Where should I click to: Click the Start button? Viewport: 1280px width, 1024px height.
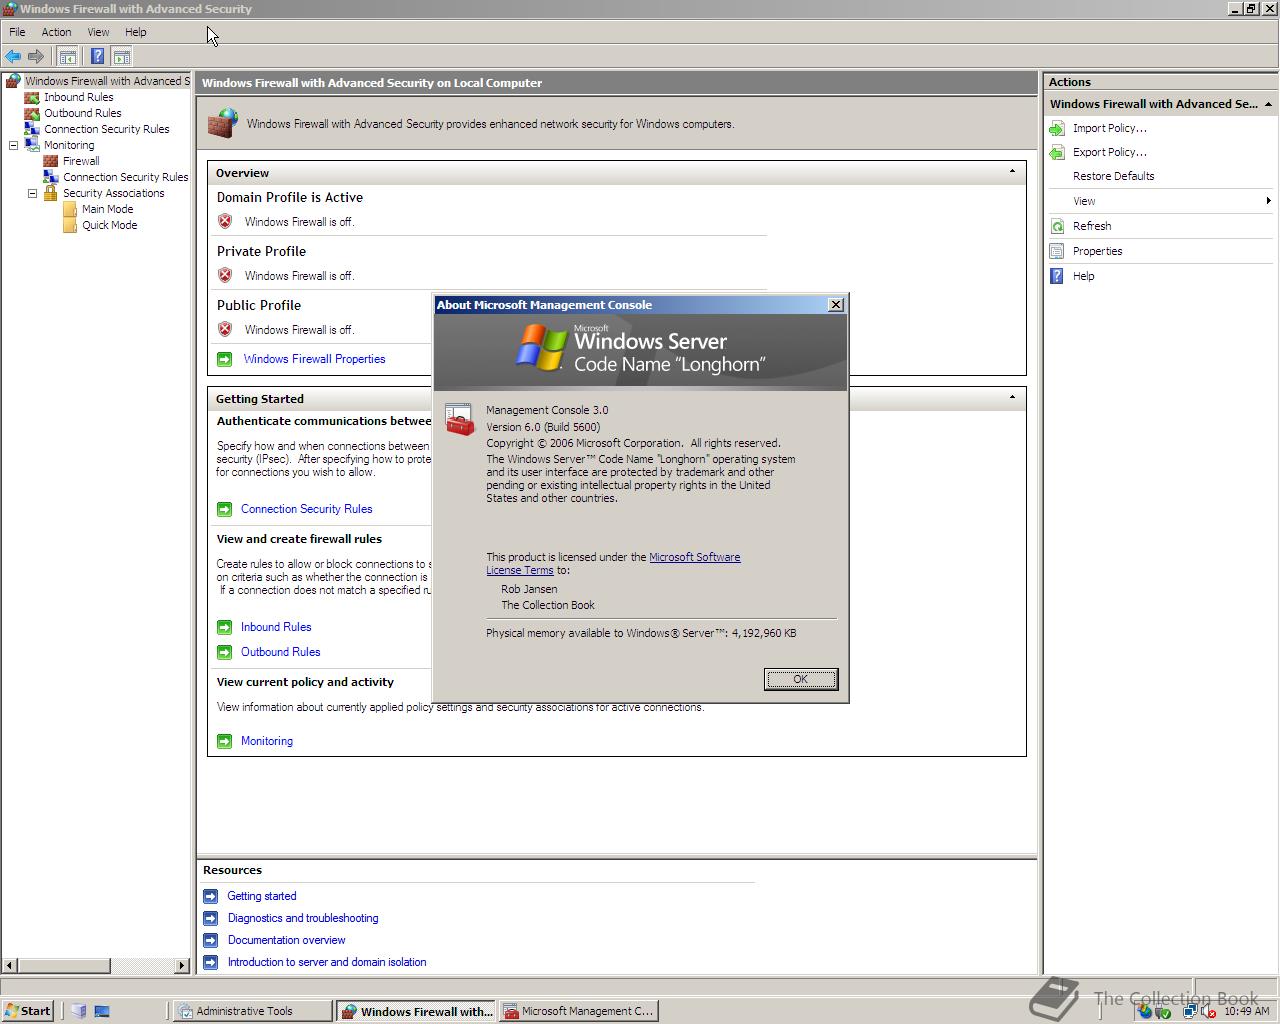pos(27,1011)
